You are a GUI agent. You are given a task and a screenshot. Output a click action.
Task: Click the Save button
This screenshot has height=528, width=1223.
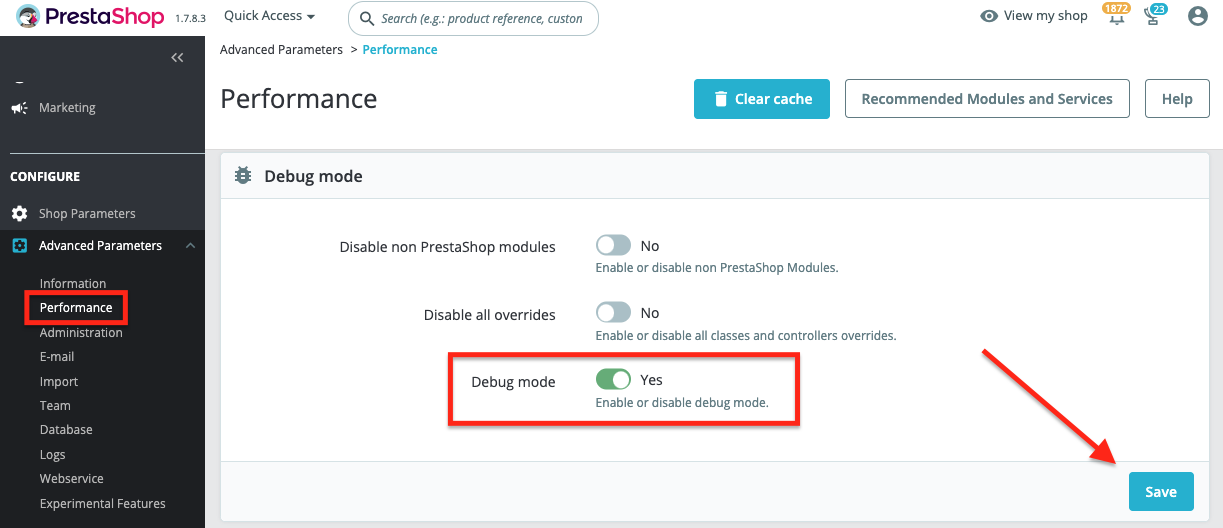(1160, 492)
